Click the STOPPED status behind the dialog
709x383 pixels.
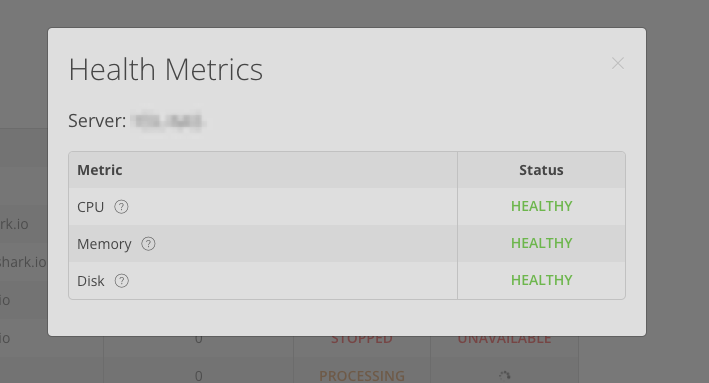(362, 340)
